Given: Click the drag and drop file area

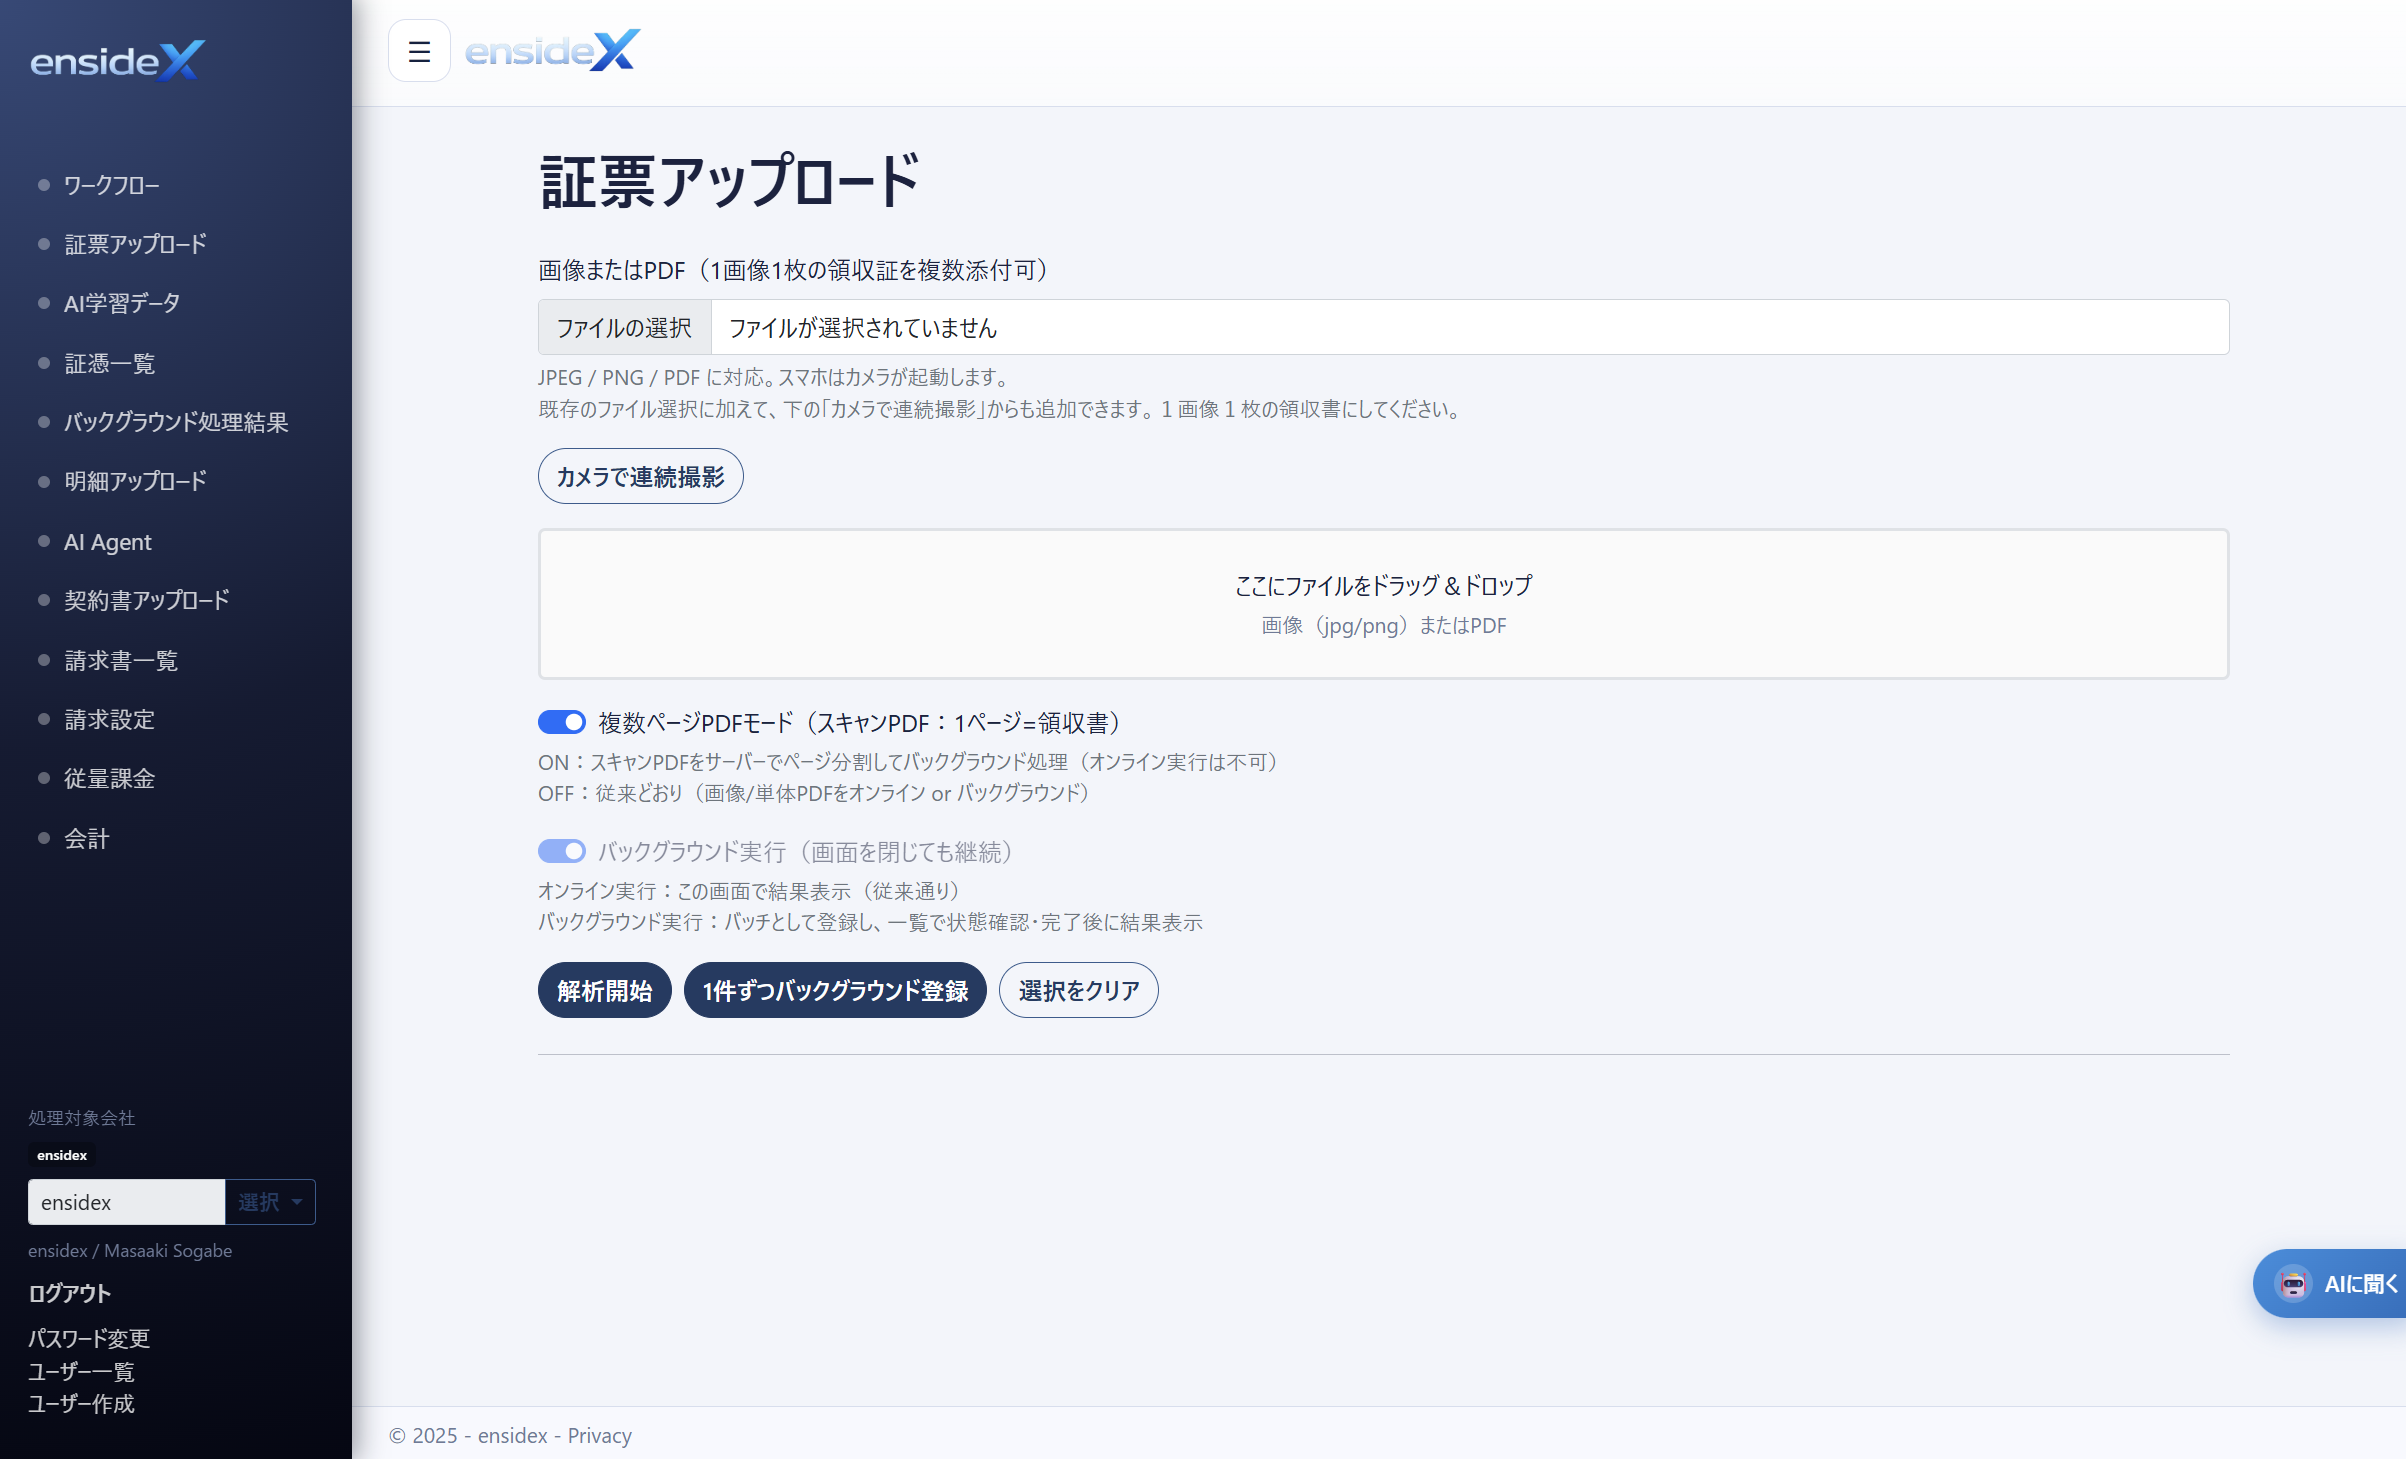Looking at the screenshot, I should tap(1384, 604).
